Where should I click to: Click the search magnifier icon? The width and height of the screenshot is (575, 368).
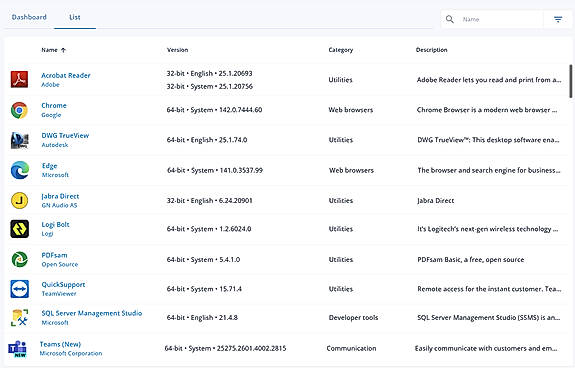(450, 19)
